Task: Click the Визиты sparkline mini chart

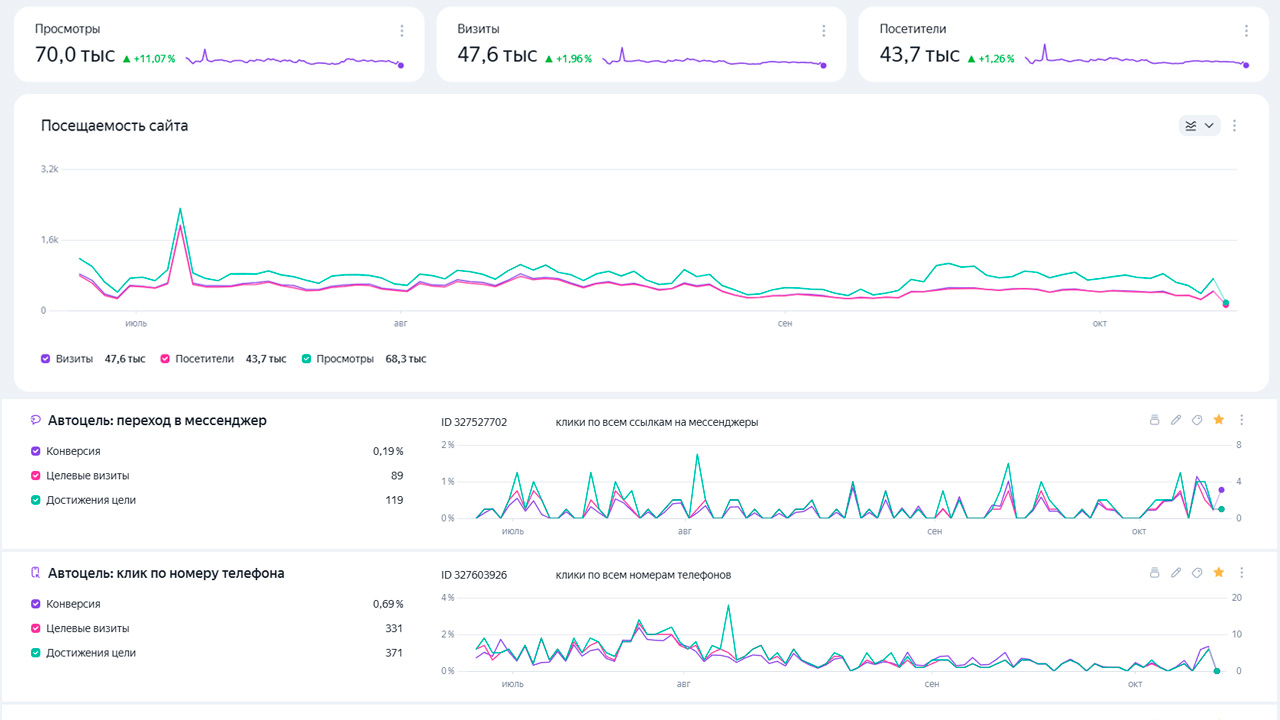Action: click(x=714, y=58)
